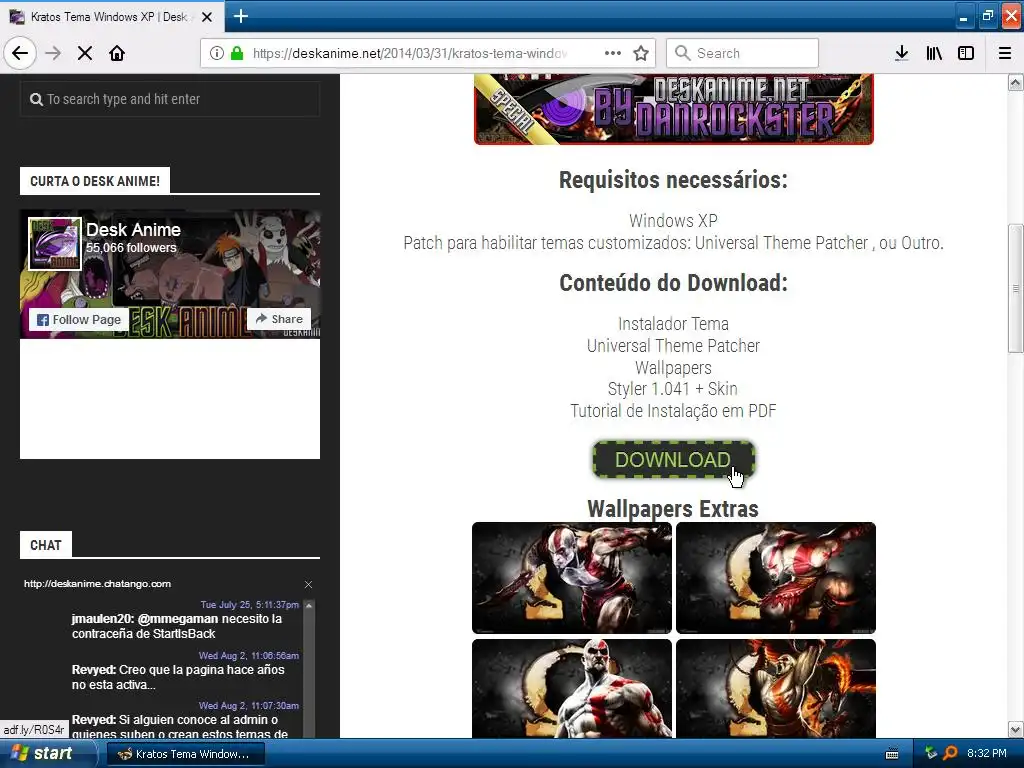Open bottom-right fiery Kratos wallpaper
Viewport: 1024px width, 768px height.
point(776,689)
